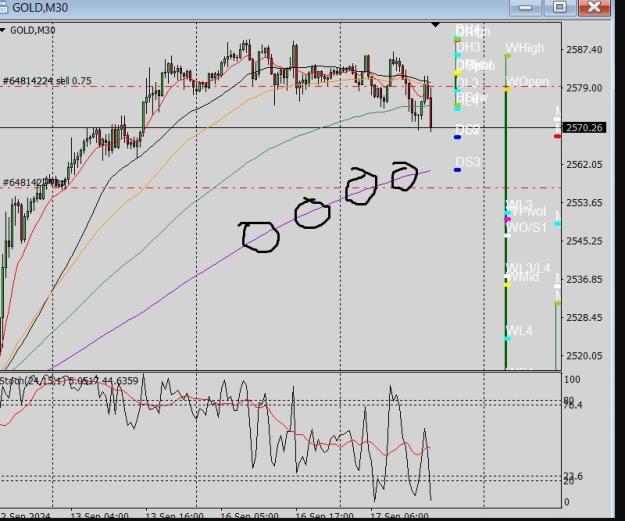Minimize the GOLD,M30 chart window
The image size is (625, 521).
point(525,7)
